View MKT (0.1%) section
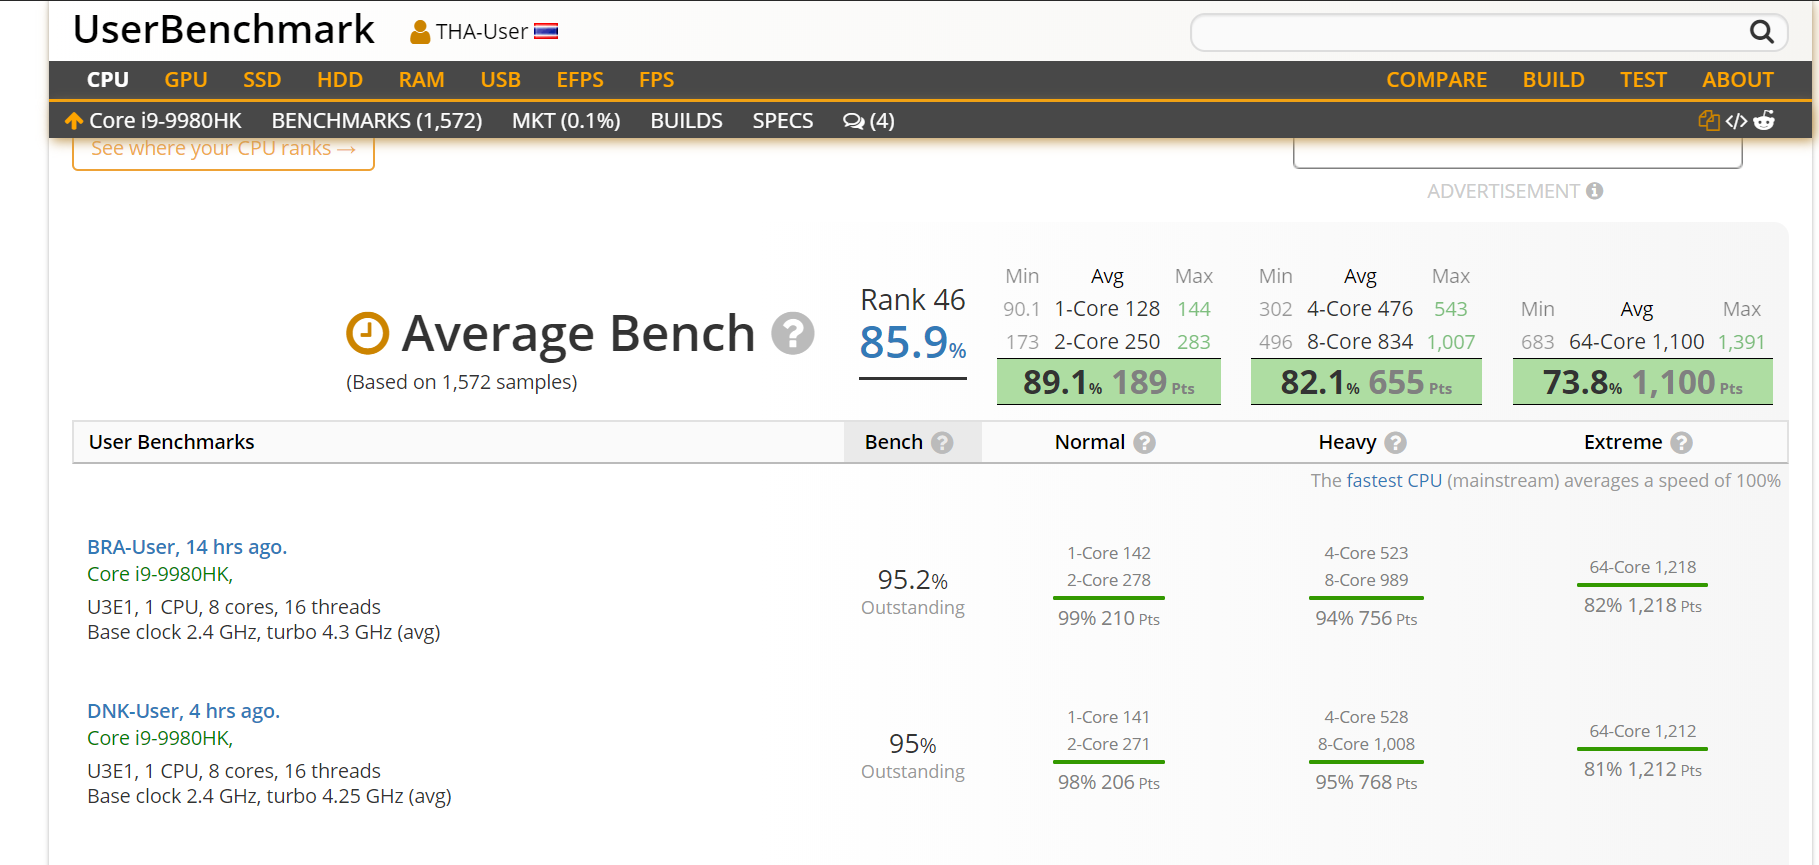The width and height of the screenshot is (1819, 865). [x=566, y=121]
